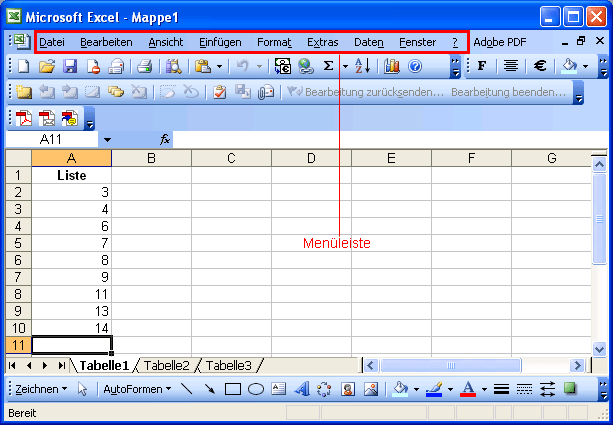Create a new blank workbook
Screen dimensions: 613x425
click(23, 66)
